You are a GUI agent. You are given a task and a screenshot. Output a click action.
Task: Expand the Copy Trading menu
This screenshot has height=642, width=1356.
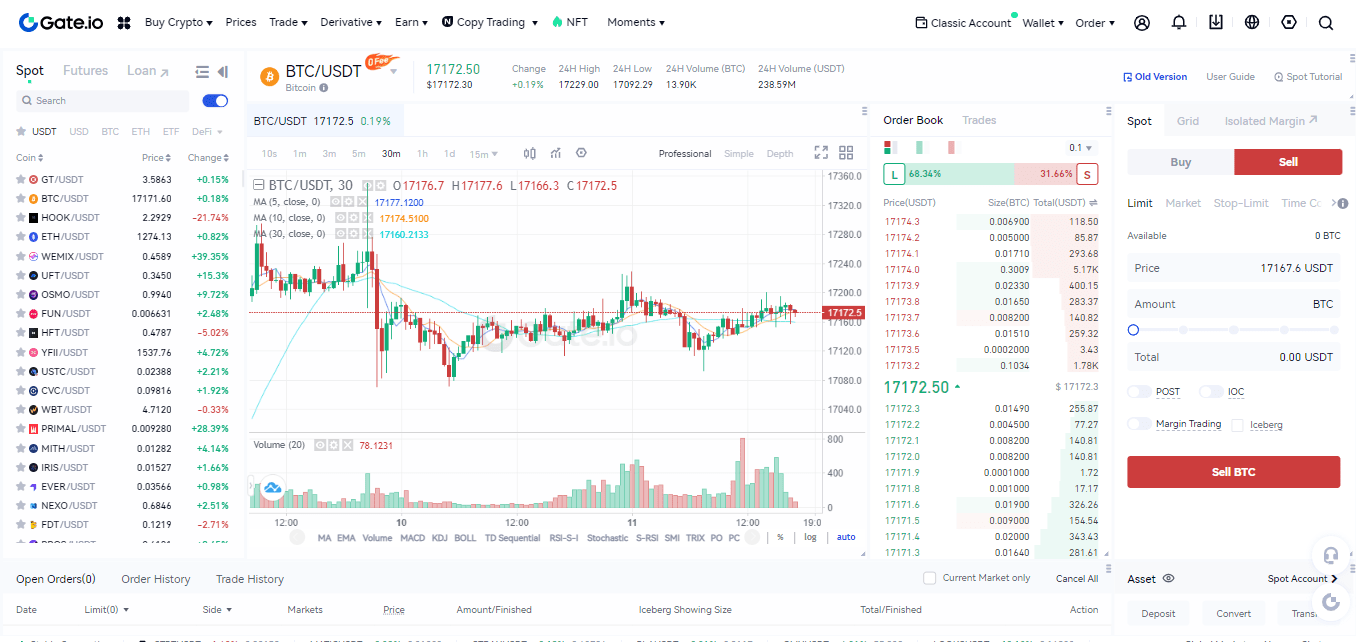click(x=490, y=21)
